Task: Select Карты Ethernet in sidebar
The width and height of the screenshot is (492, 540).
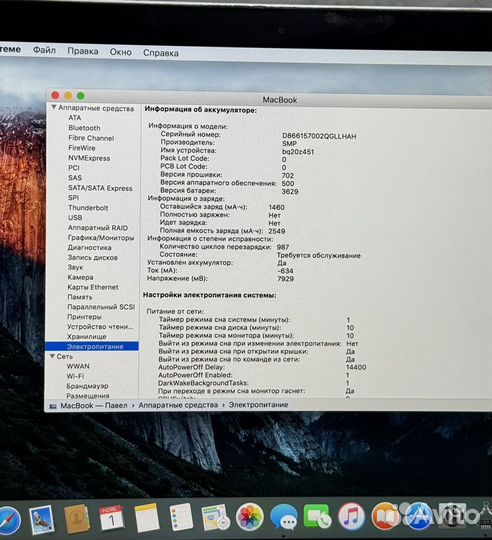Action: point(93,287)
